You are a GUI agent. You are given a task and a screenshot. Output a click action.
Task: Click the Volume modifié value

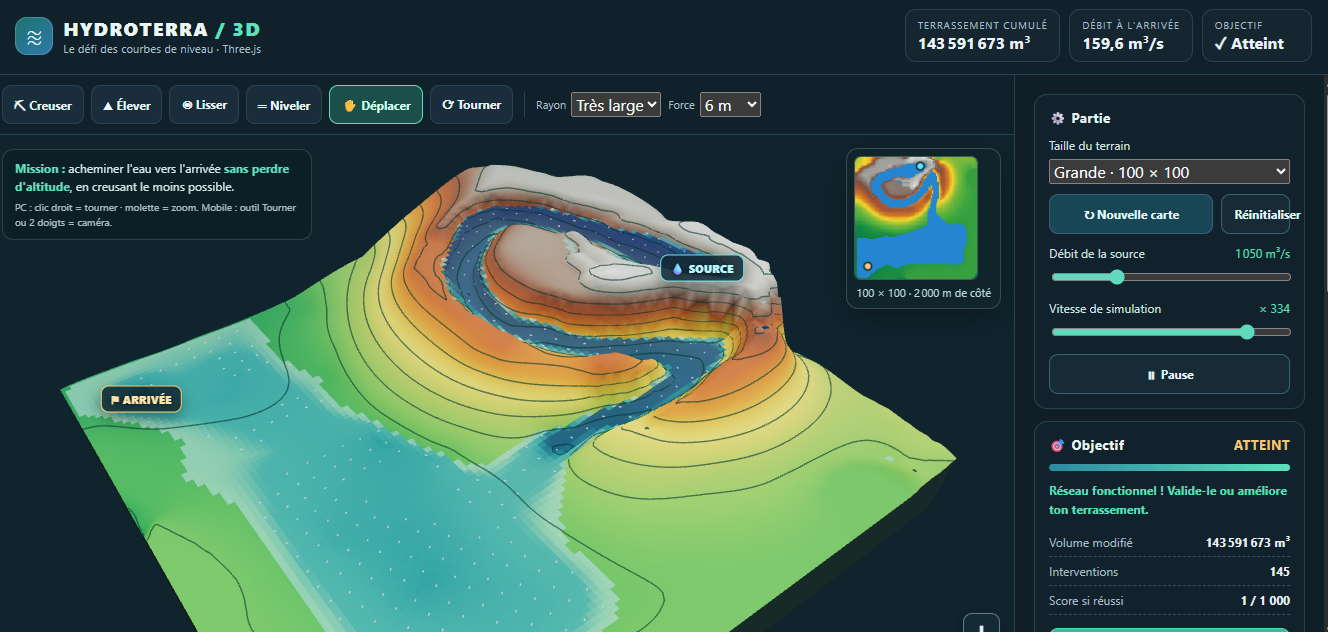click(x=1248, y=542)
